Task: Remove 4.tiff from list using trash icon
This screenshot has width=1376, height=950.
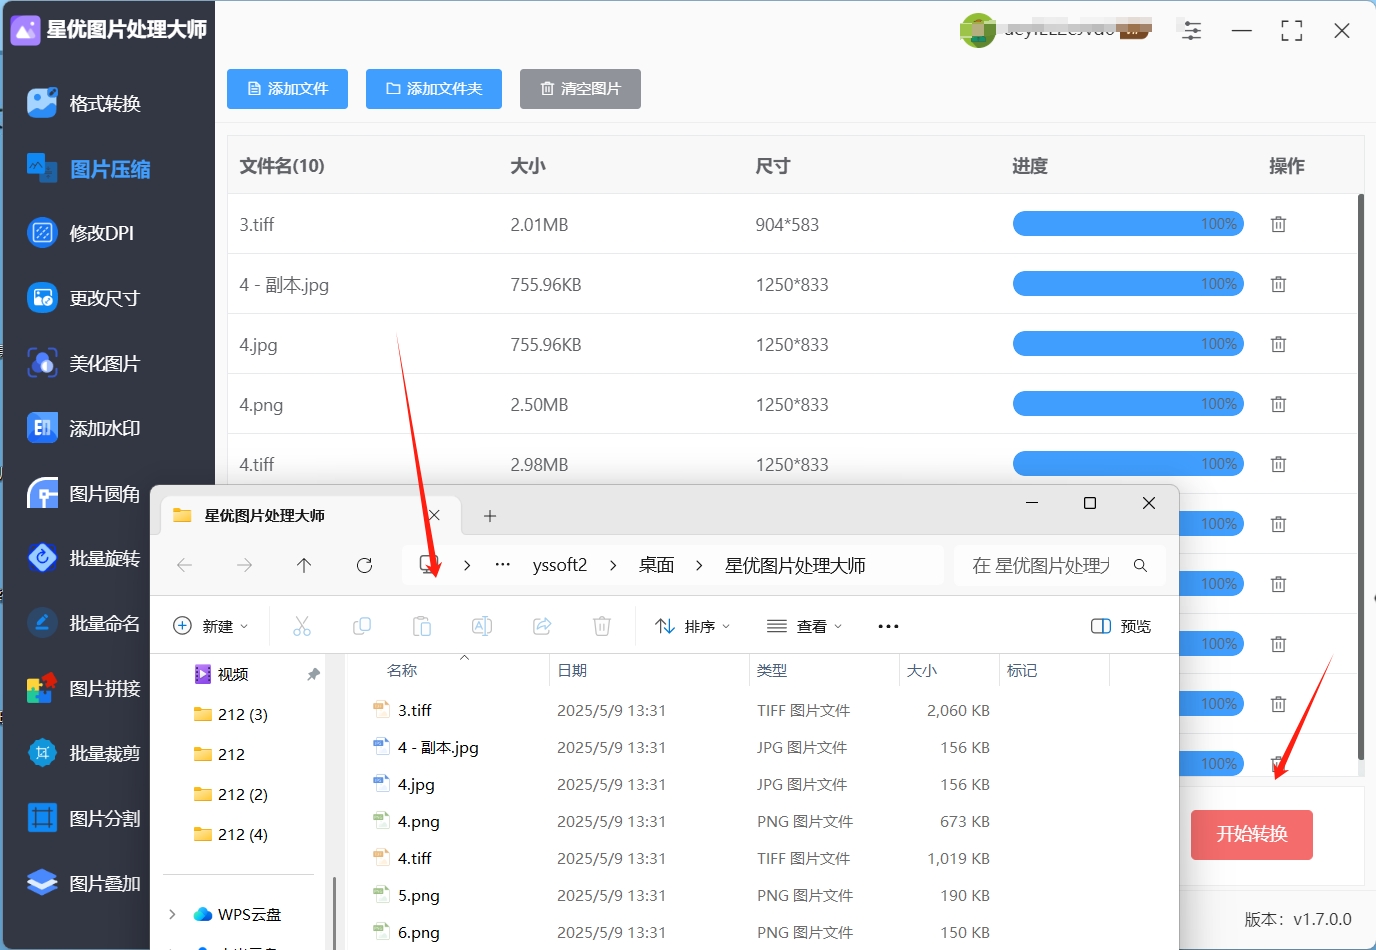Action: pyautogui.click(x=1278, y=464)
